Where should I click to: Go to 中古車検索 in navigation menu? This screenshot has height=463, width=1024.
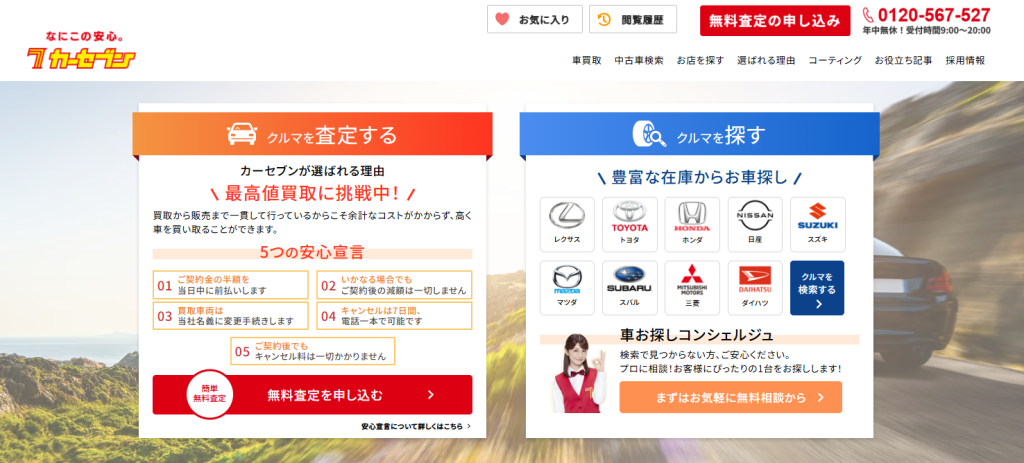point(639,61)
